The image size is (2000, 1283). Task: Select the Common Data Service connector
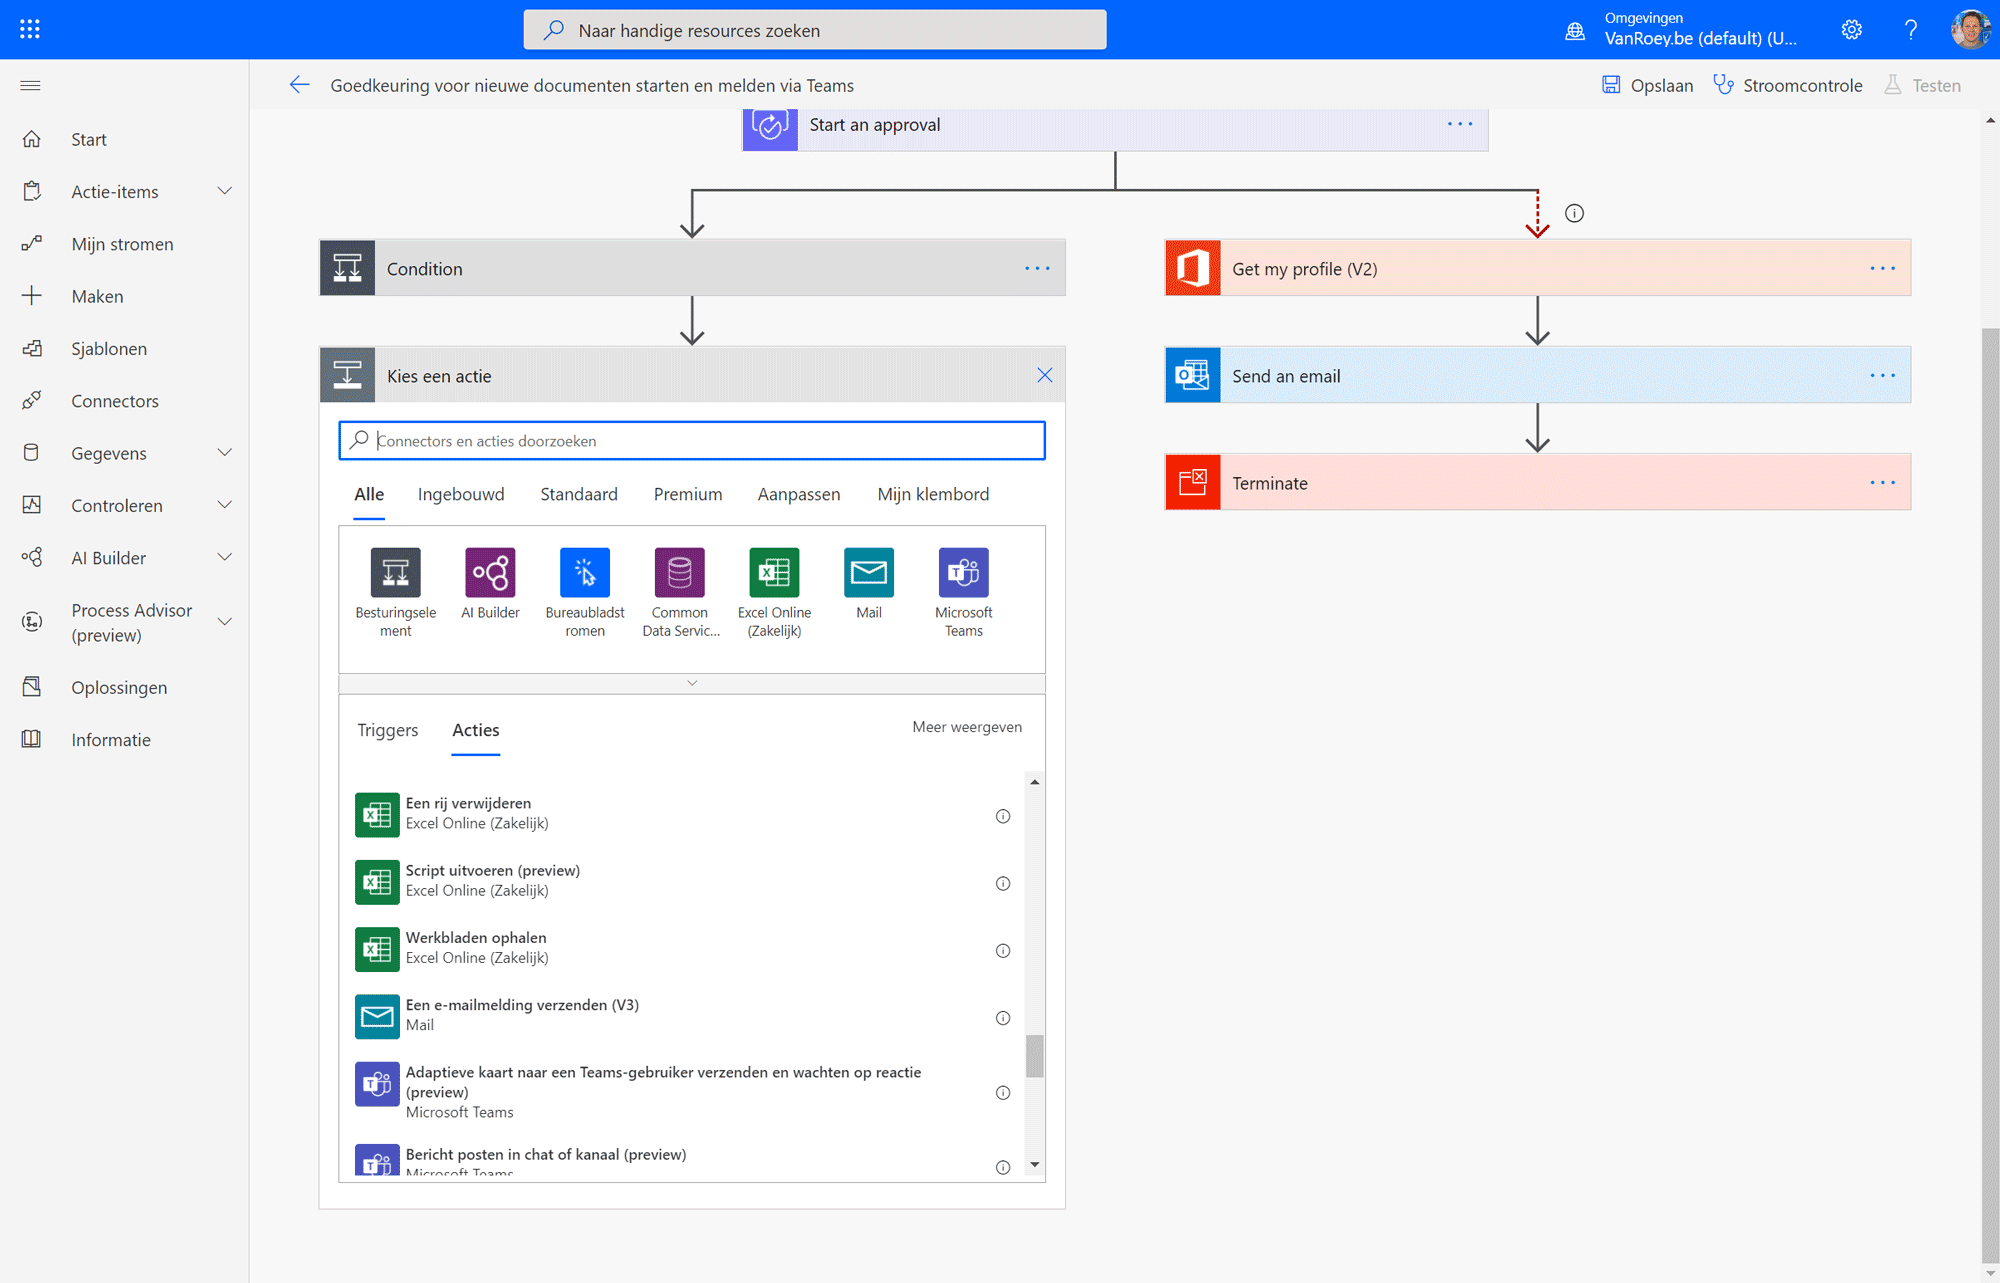[x=680, y=572]
